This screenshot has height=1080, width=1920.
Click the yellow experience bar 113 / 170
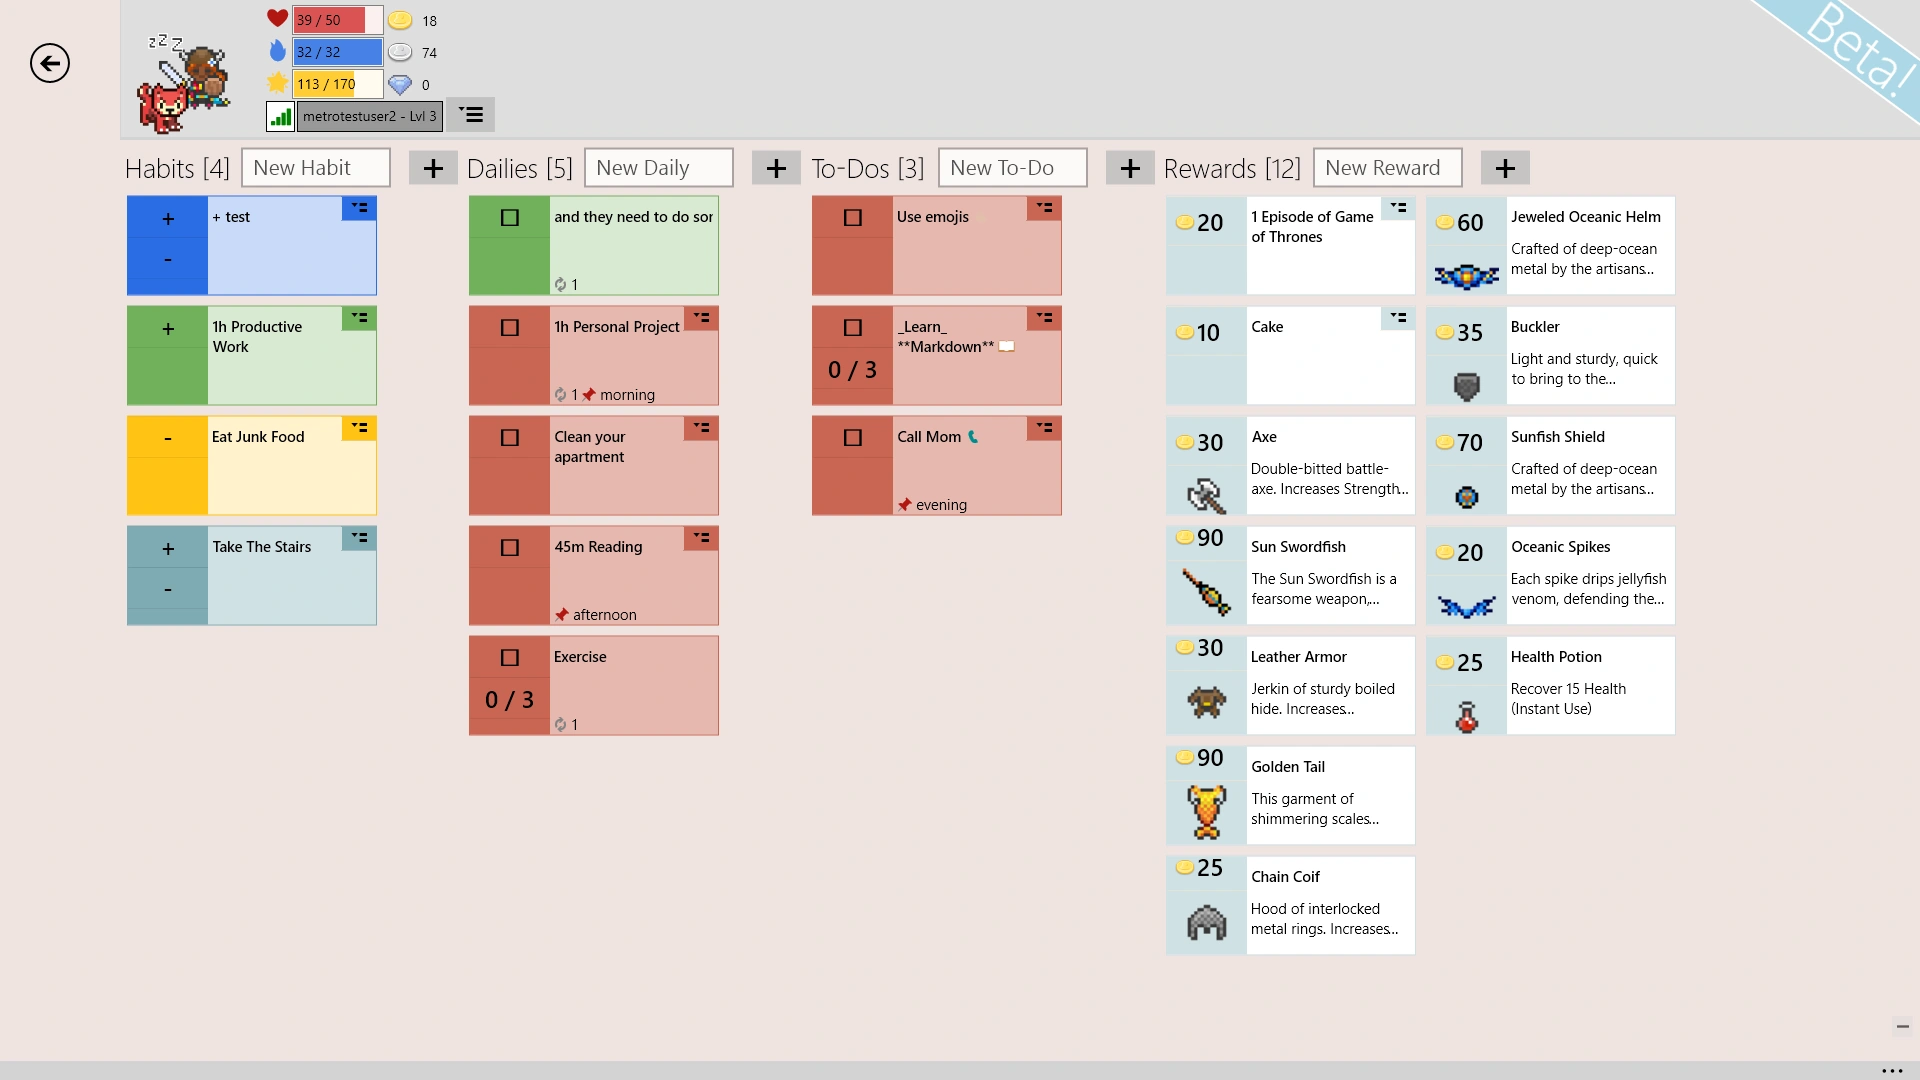point(337,84)
